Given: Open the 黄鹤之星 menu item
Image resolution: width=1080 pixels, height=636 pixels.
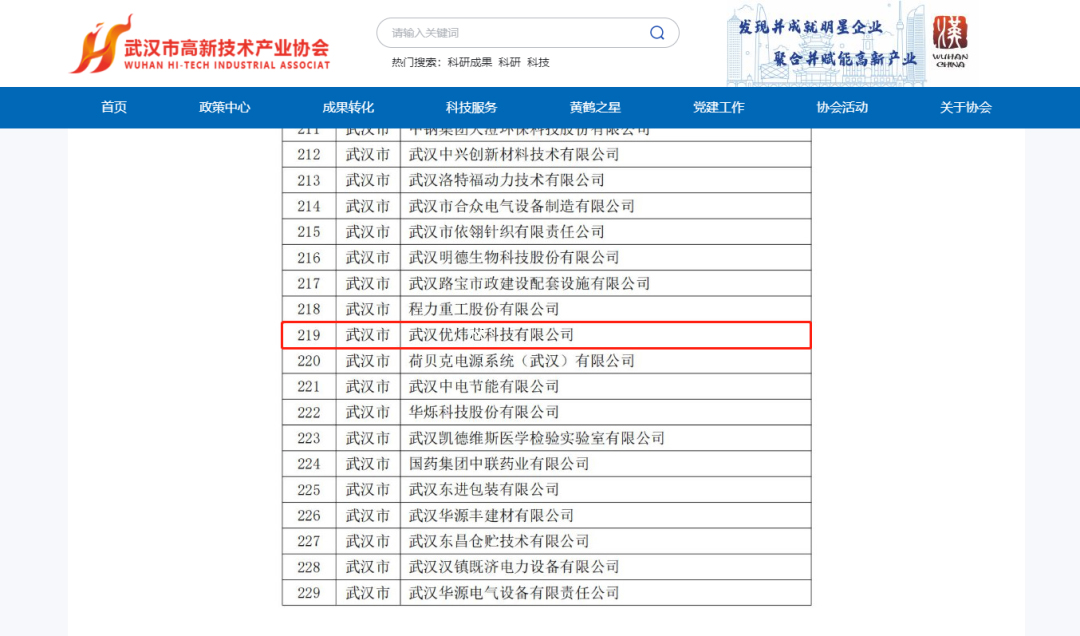Looking at the screenshot, I should (x=595, y=107).
